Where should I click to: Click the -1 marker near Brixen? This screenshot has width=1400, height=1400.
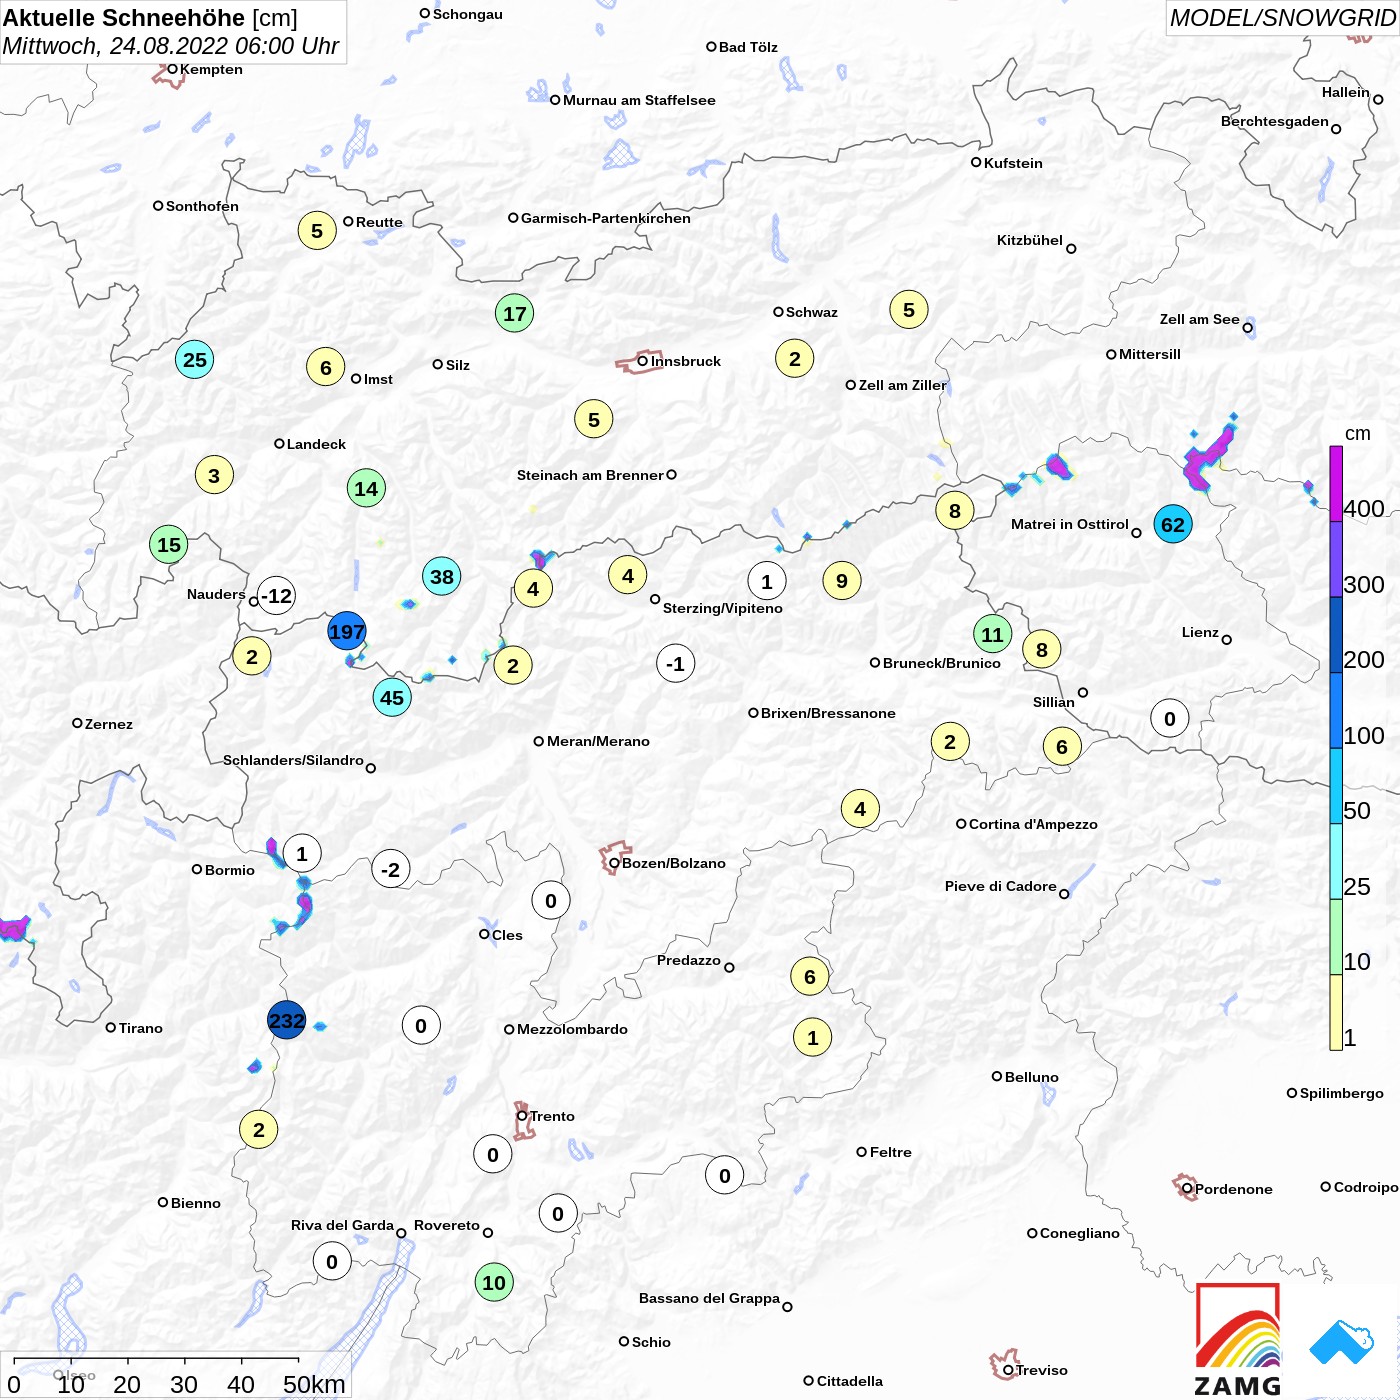tap(676, 663)
